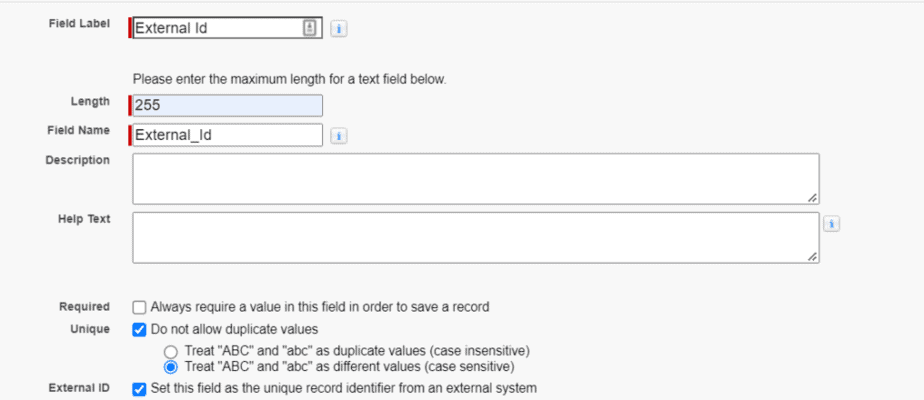Image resolution: width=924 pixels, height=400 pixels.
Task: Uncheck the 'Do not allow duplicate values' checkbox
Action: (139, 329)
